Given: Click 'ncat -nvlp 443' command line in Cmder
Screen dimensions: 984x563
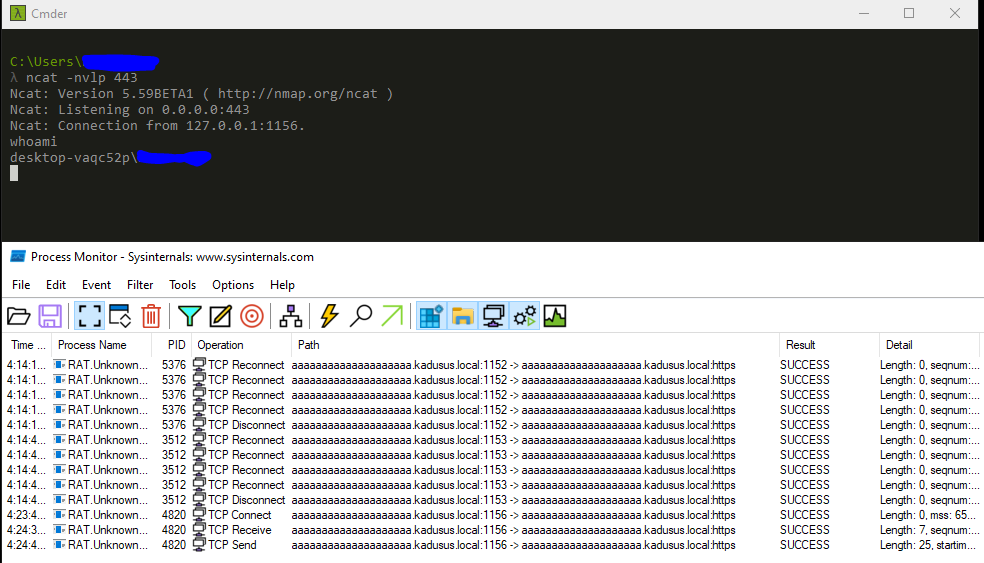Looking at the screenshot, I should point(82,78).
